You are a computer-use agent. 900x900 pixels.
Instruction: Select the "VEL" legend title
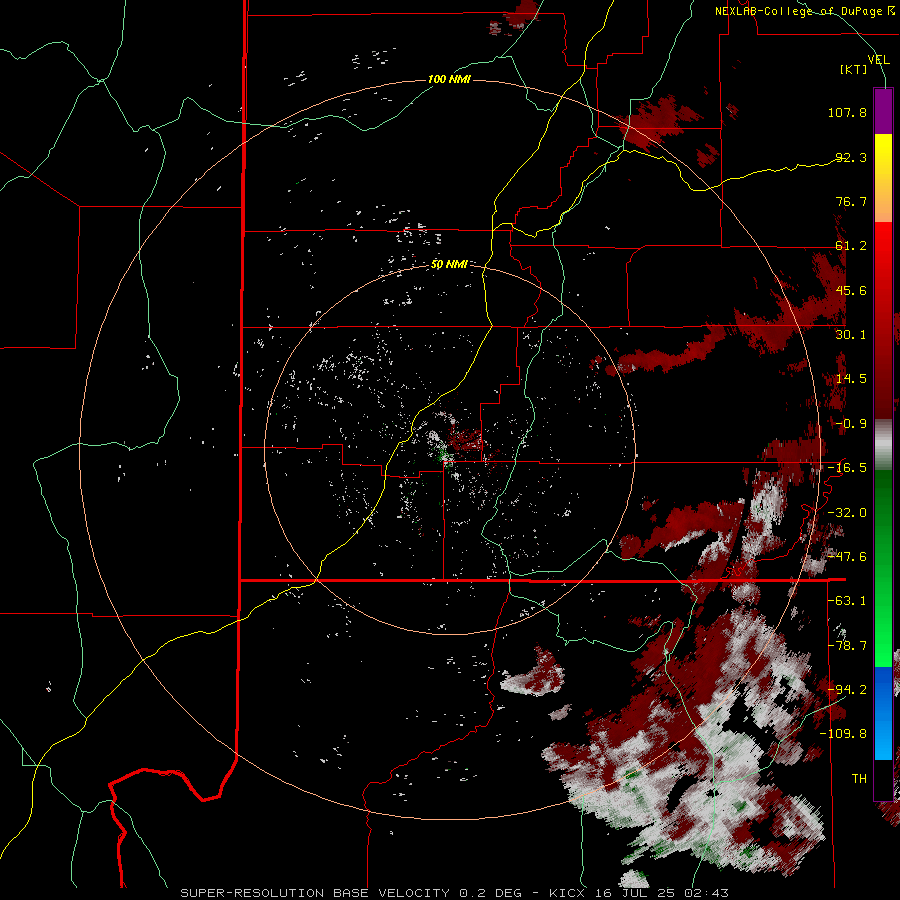[878, 59]
